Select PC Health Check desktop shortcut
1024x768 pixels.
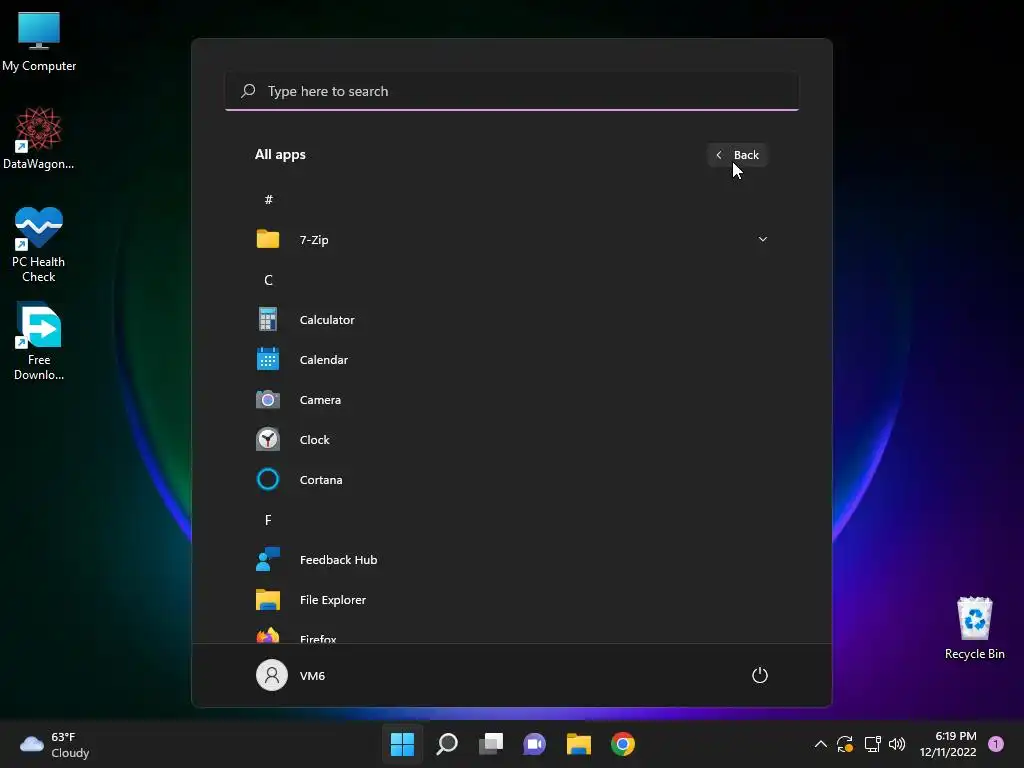coord(39,244)
